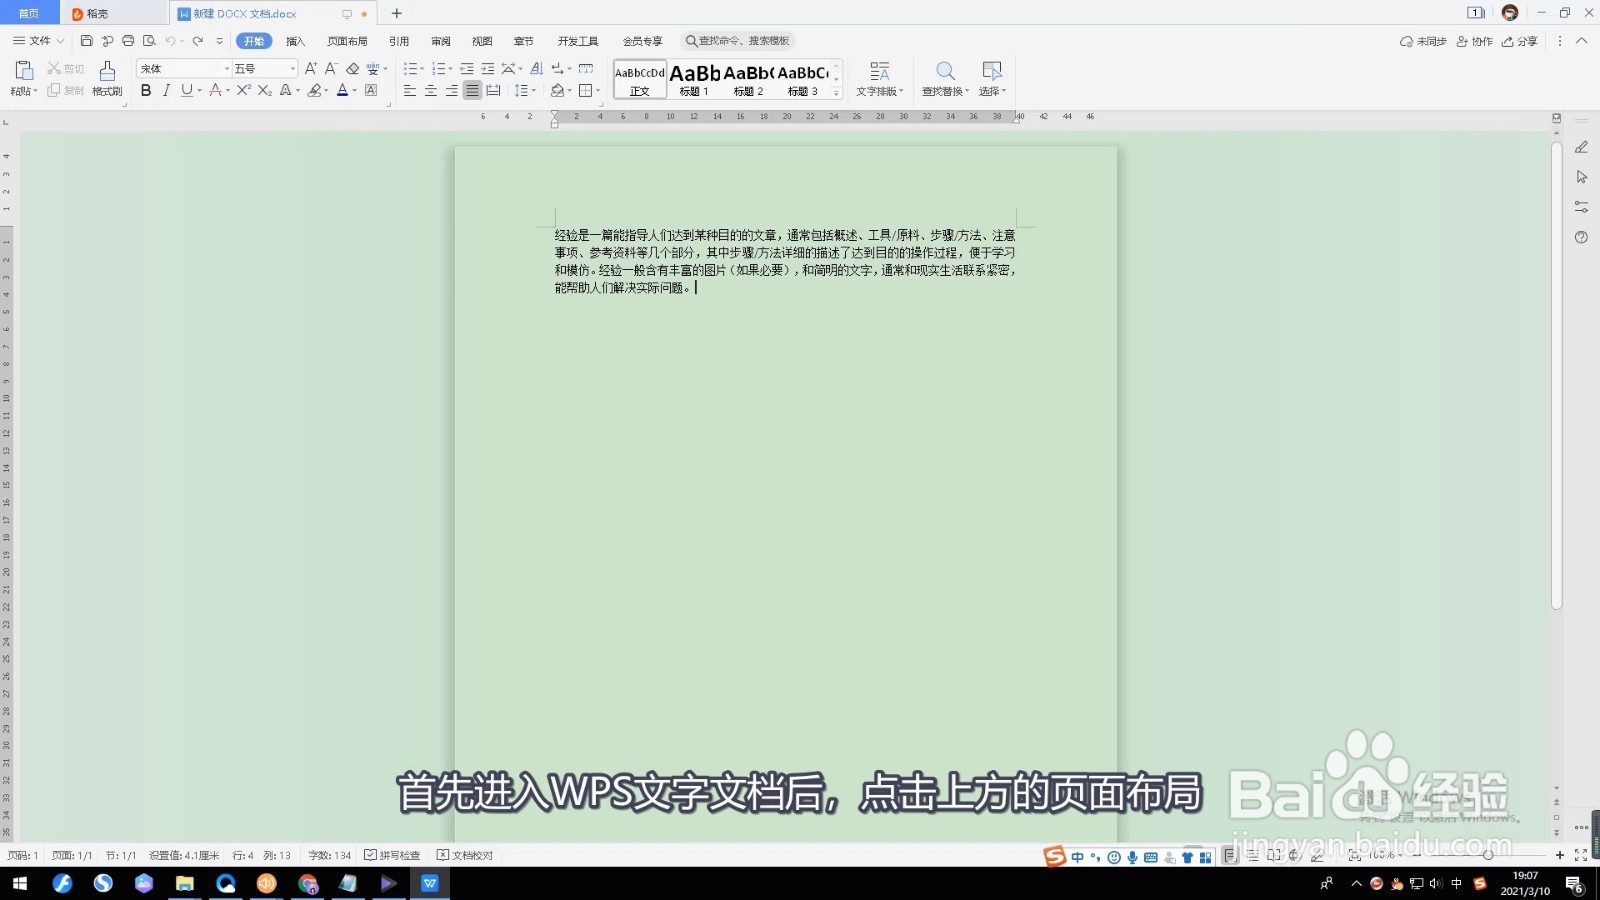The width and height of the screenshot is (1600, 900).
Task: Expand the underline style dropdown arrow
Action: point(200,90)
